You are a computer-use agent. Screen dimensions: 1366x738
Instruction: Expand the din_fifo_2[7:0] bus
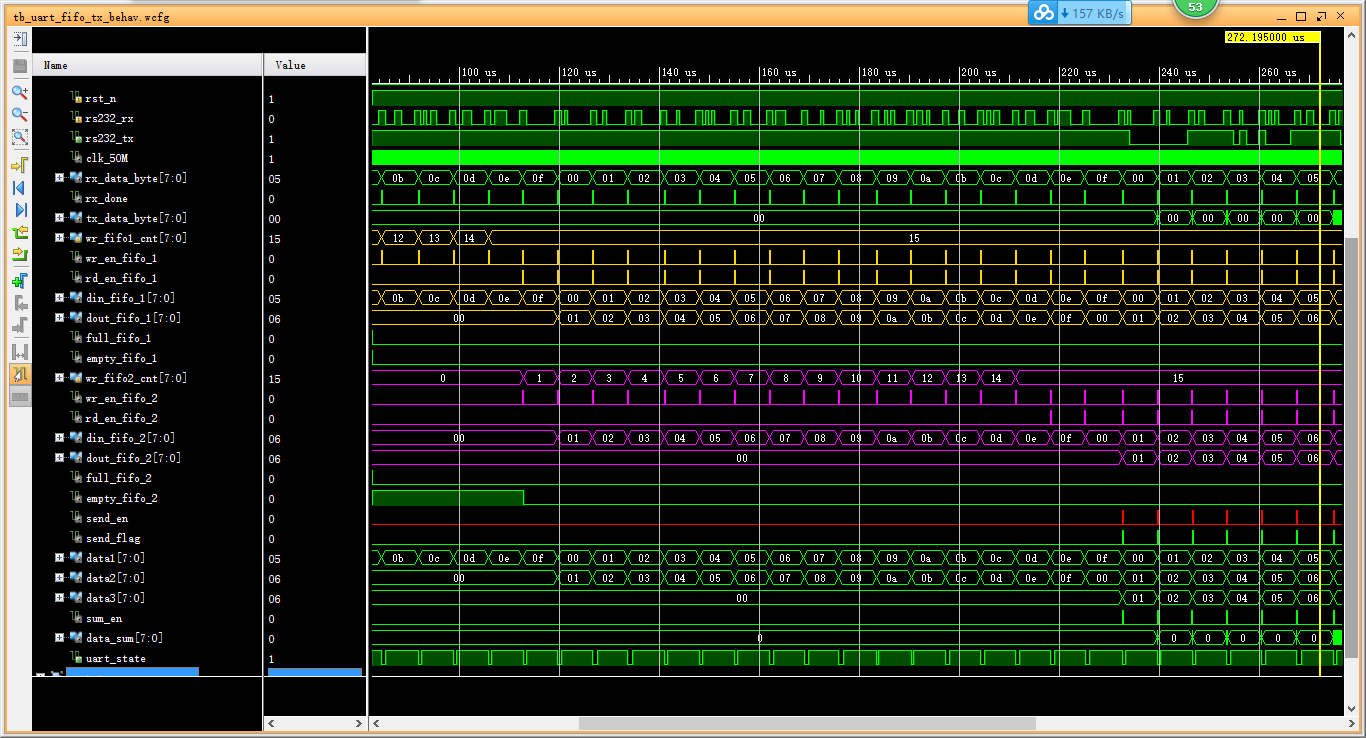(x=59, y=438)
